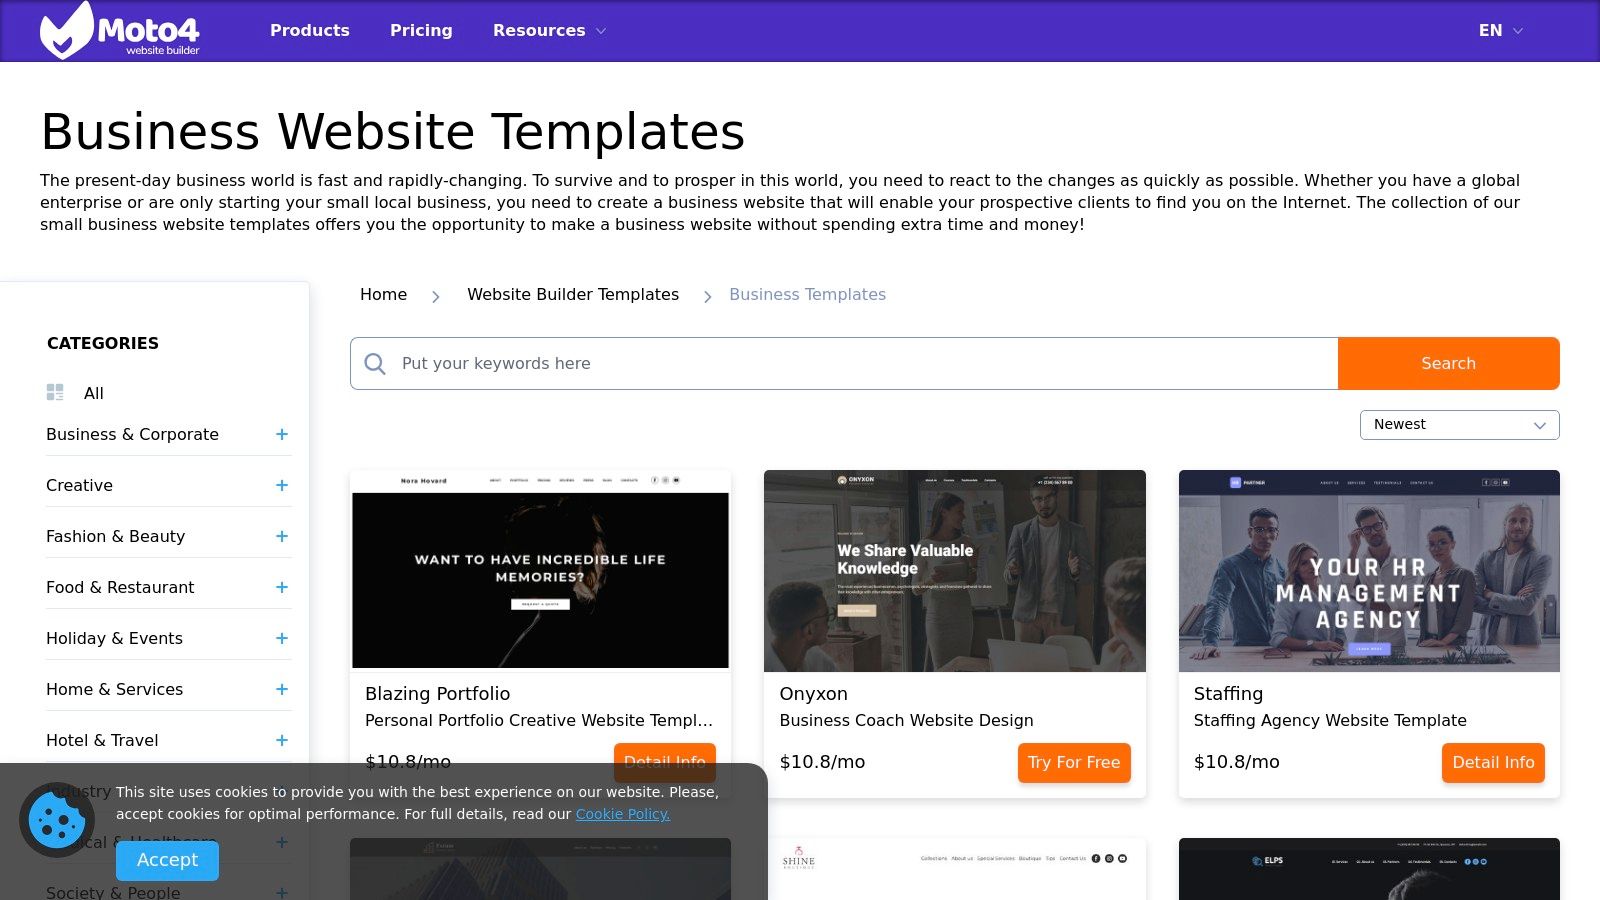Open the Blazing Portfolio template preview
Image resolution: width=1600 pixels, height=900 pixels.
(540, 570)
